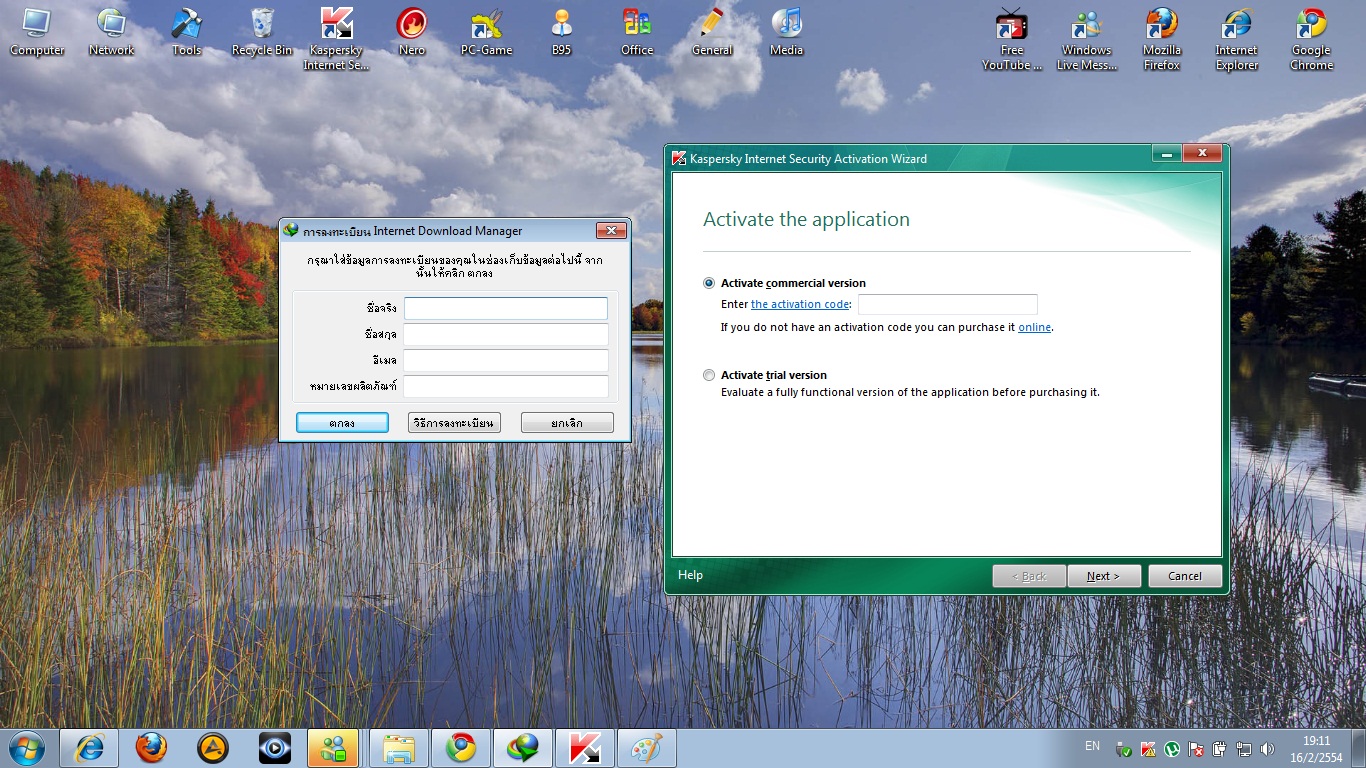1366x768 pixels.
Task: Open the Office desktop shortcut
Action: pos(637,32)
